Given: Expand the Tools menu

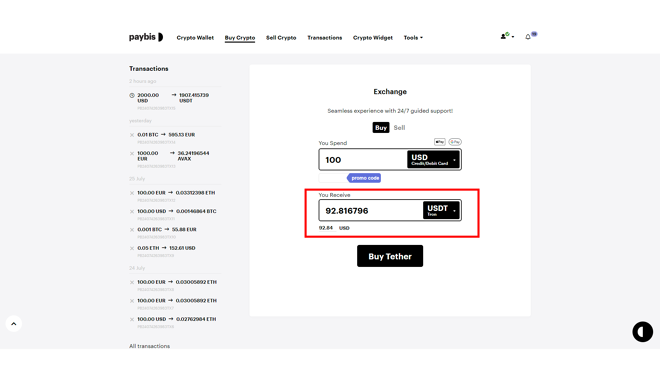Looking at the screenshot, I should 413,37.
